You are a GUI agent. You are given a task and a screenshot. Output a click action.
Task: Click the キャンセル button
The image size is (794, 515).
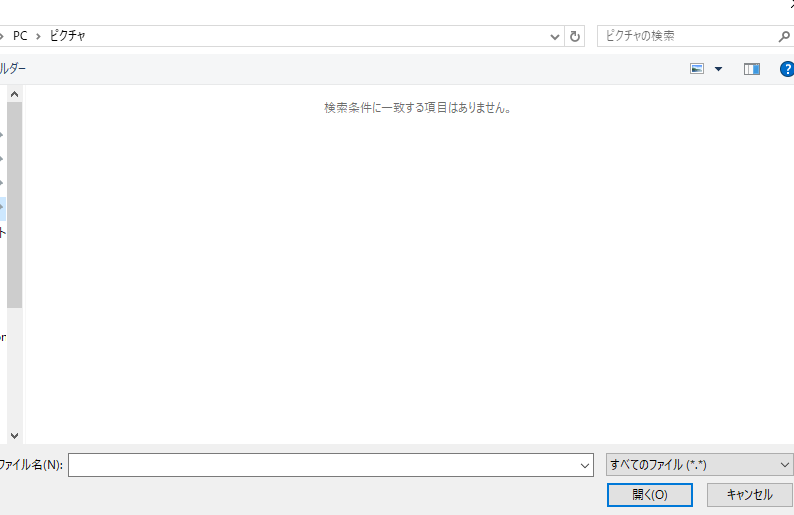(x=749, y=495)
